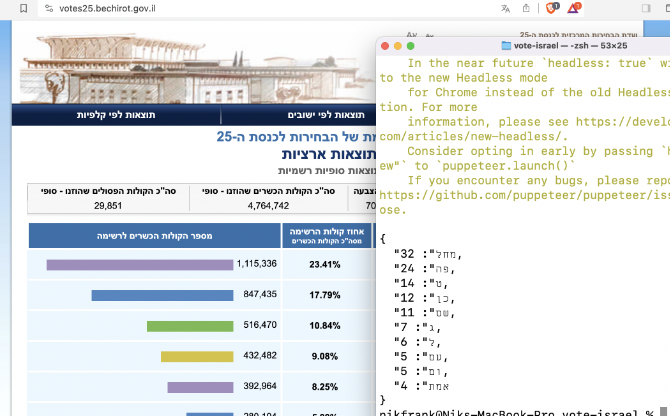Select the 10.84% percentage cell
This screenshot has width=670, height=416.
click(325, 325)
